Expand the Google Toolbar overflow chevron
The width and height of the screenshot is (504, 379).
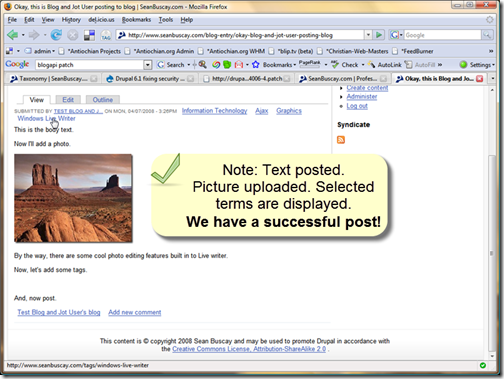[x=440, y=65]
